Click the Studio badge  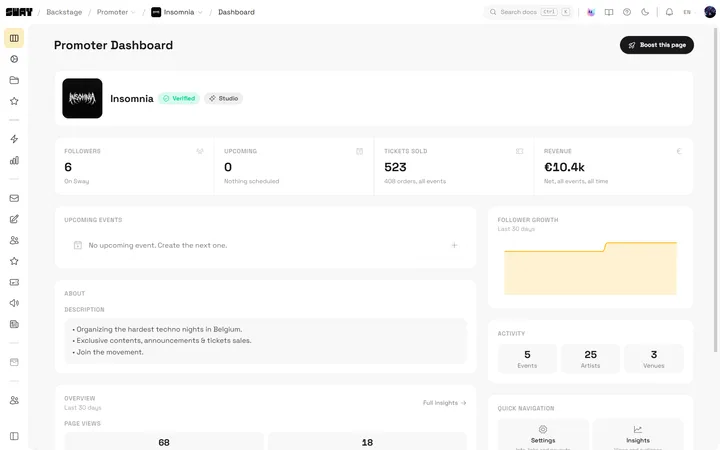[224, 98]
